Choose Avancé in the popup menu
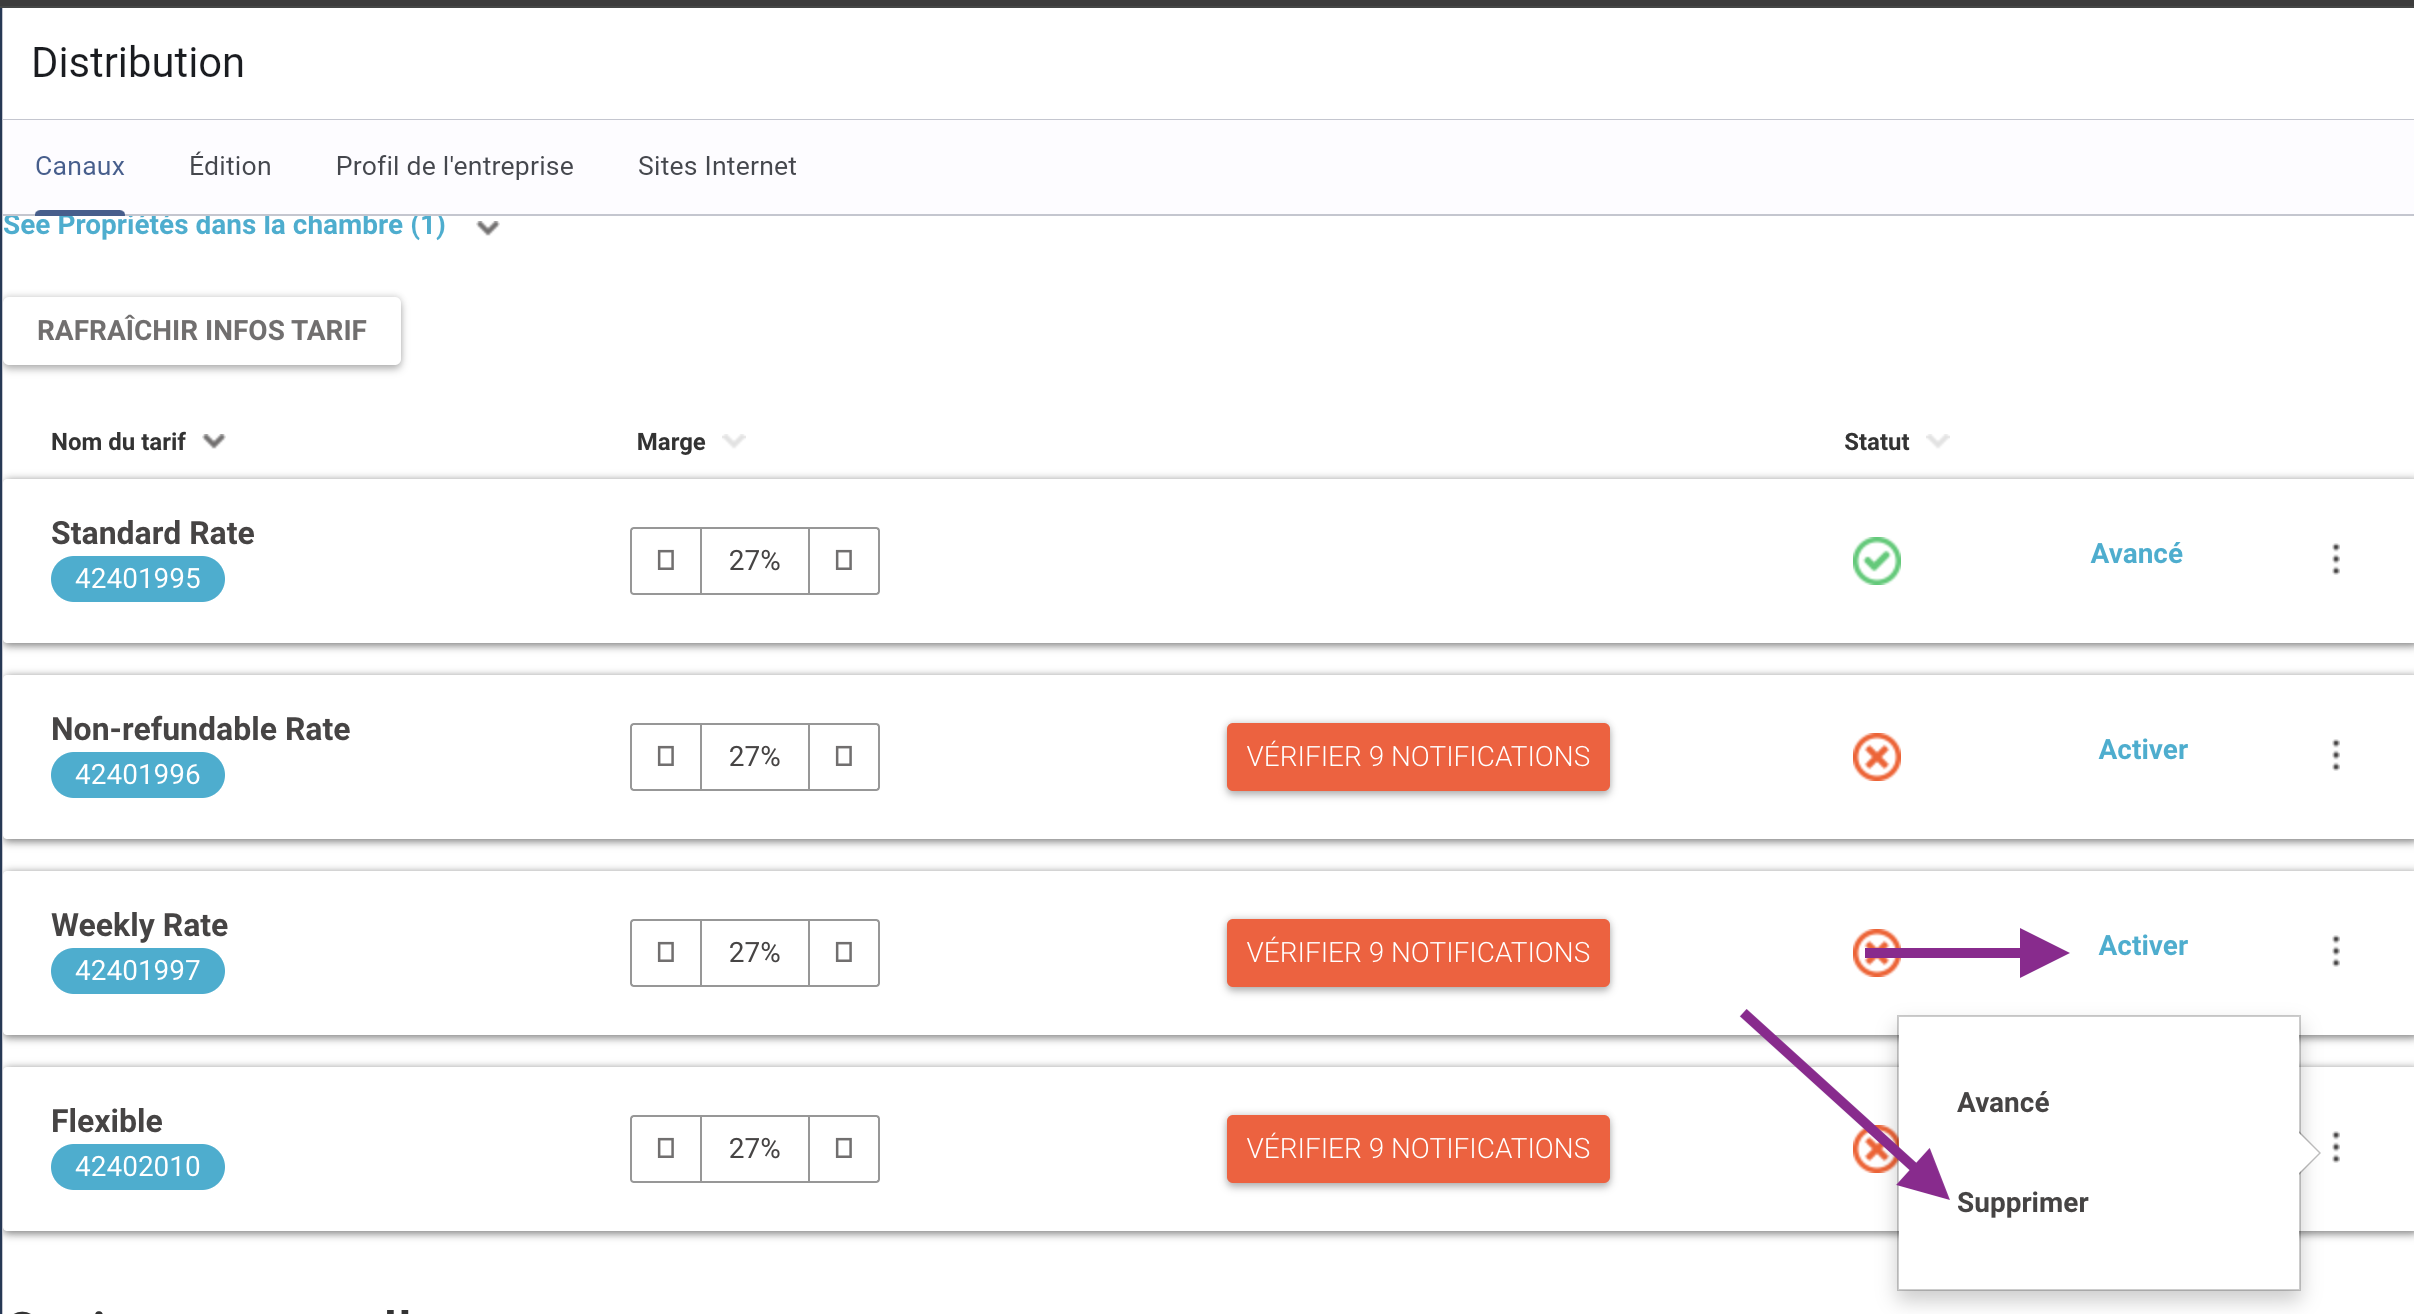The width and height of the screenshot is (2414, 1314). tap(2003, 1103)
